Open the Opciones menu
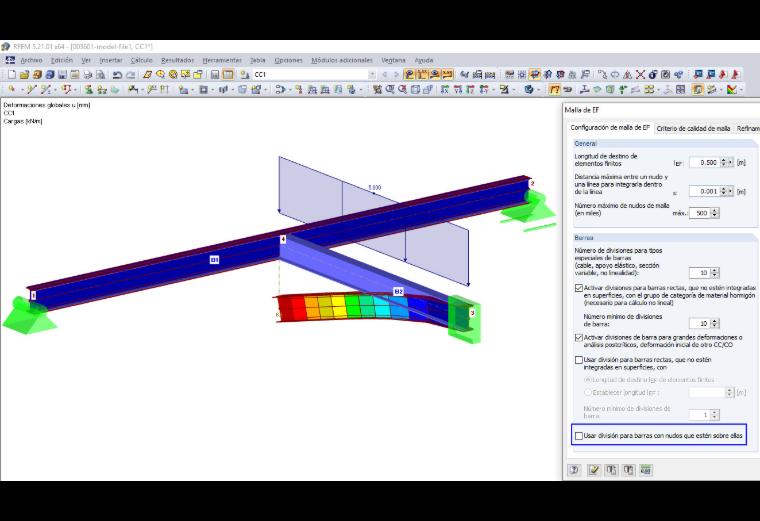This screenshot has width=760, height=521. click(x=288, y=60)
